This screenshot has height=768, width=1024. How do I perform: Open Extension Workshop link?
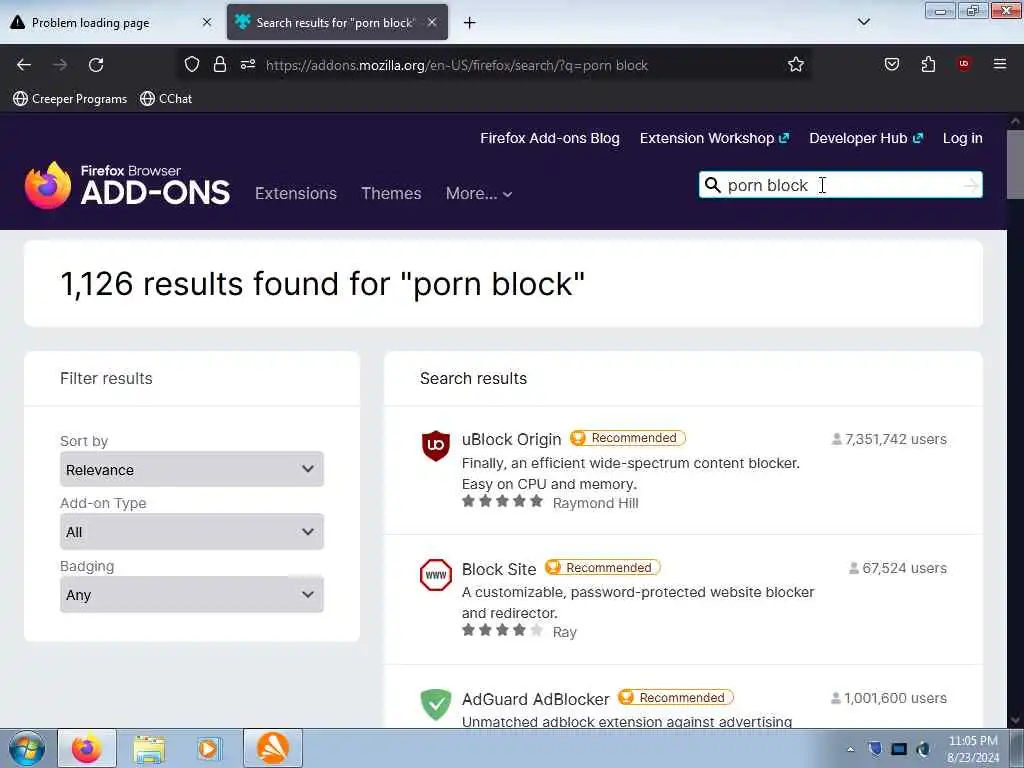click(714, 138)
